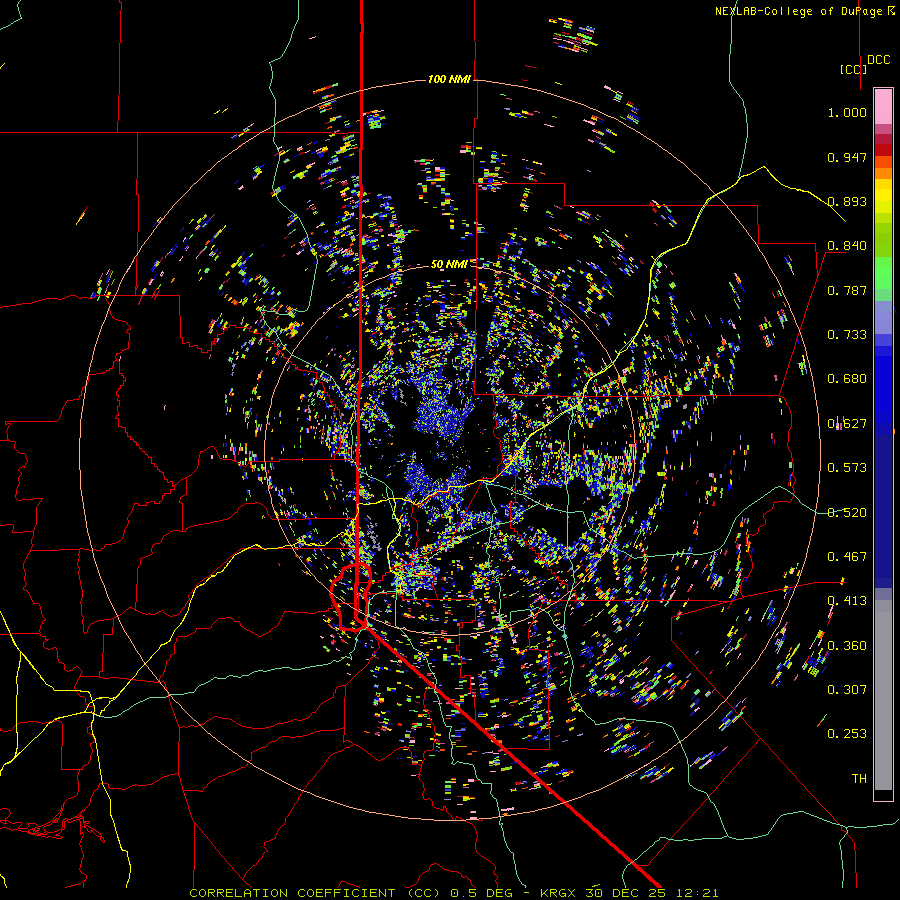
Task: Click the KRGX 30 DEC 25 12:21 timestamp
Action: [x=629, y=893]
